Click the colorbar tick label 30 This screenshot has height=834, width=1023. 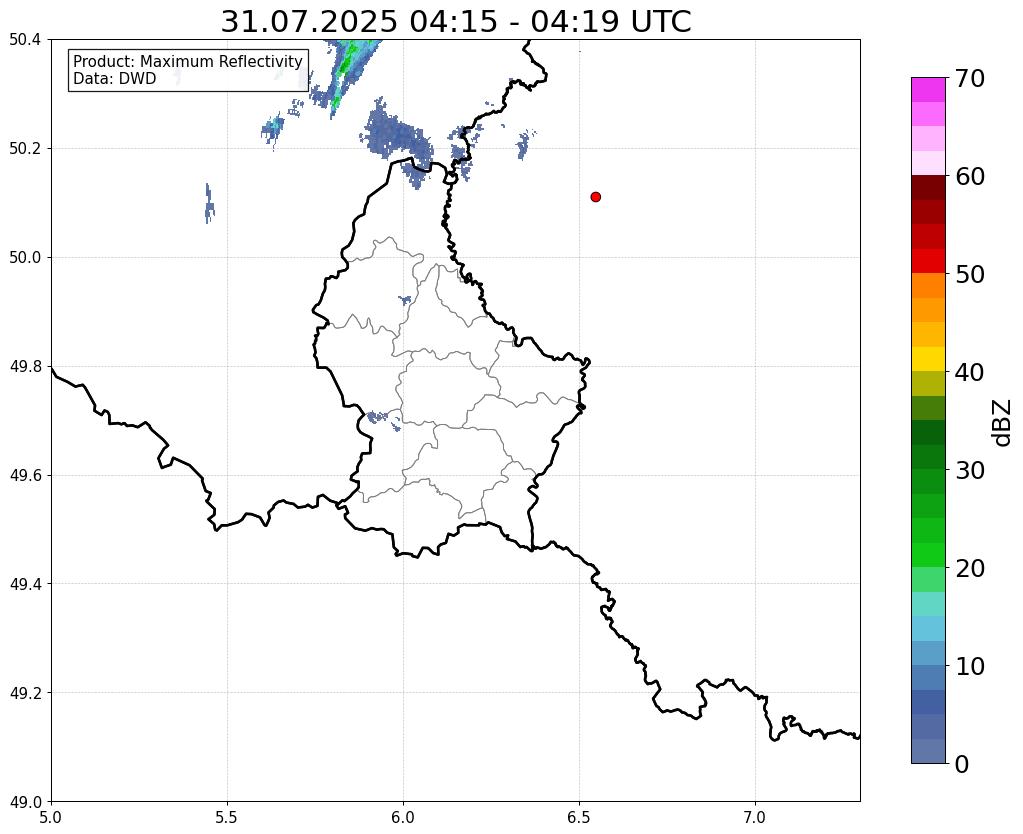tap(970, 470)
